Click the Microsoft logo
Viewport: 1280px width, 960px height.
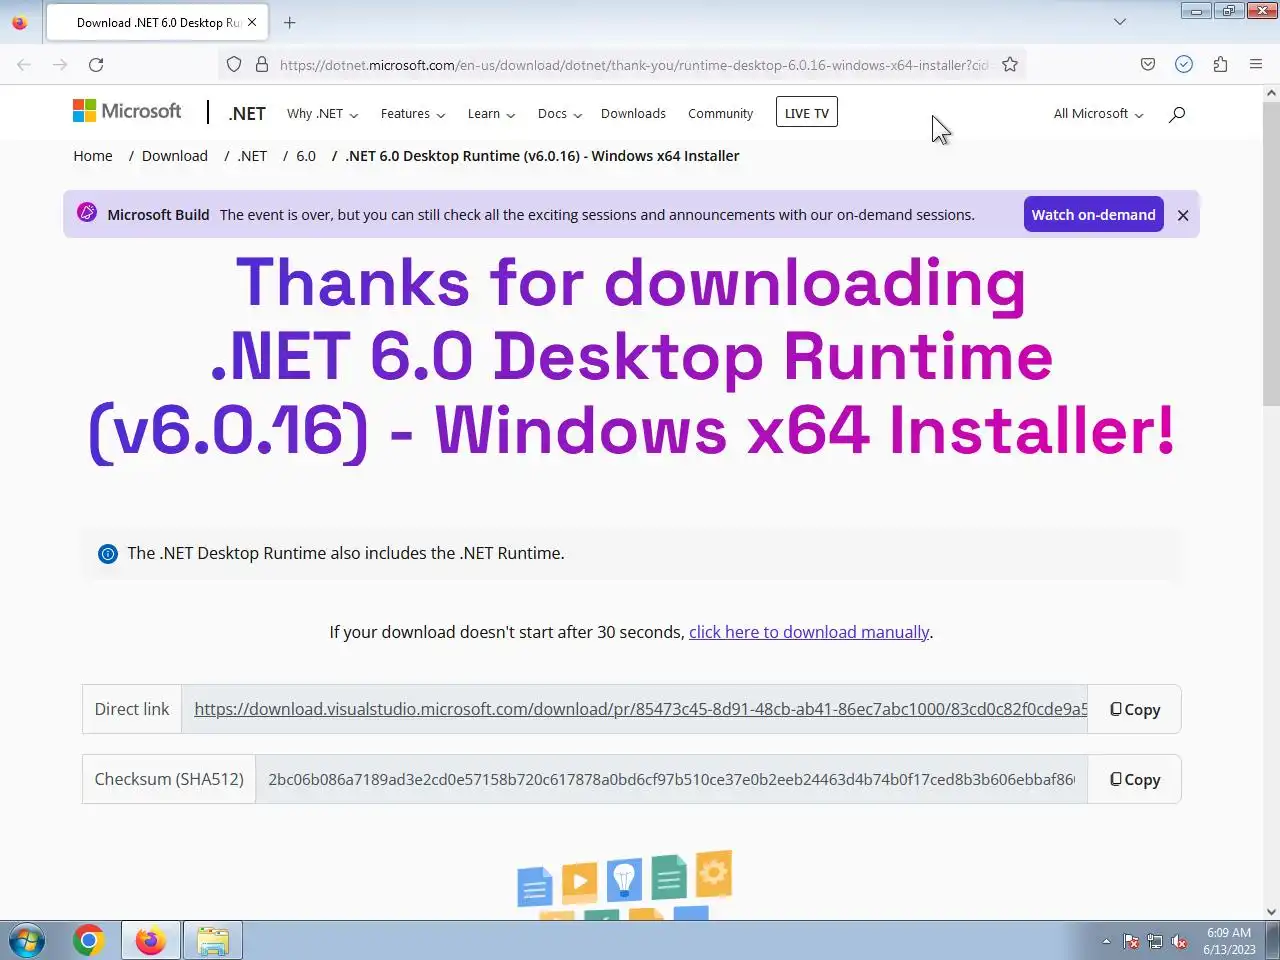127,111
